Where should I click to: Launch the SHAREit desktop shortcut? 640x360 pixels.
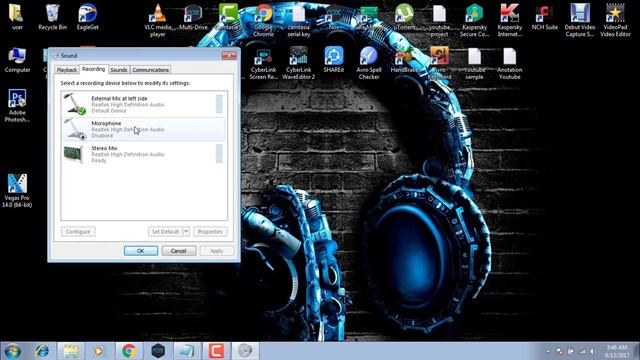coord(334,60)
